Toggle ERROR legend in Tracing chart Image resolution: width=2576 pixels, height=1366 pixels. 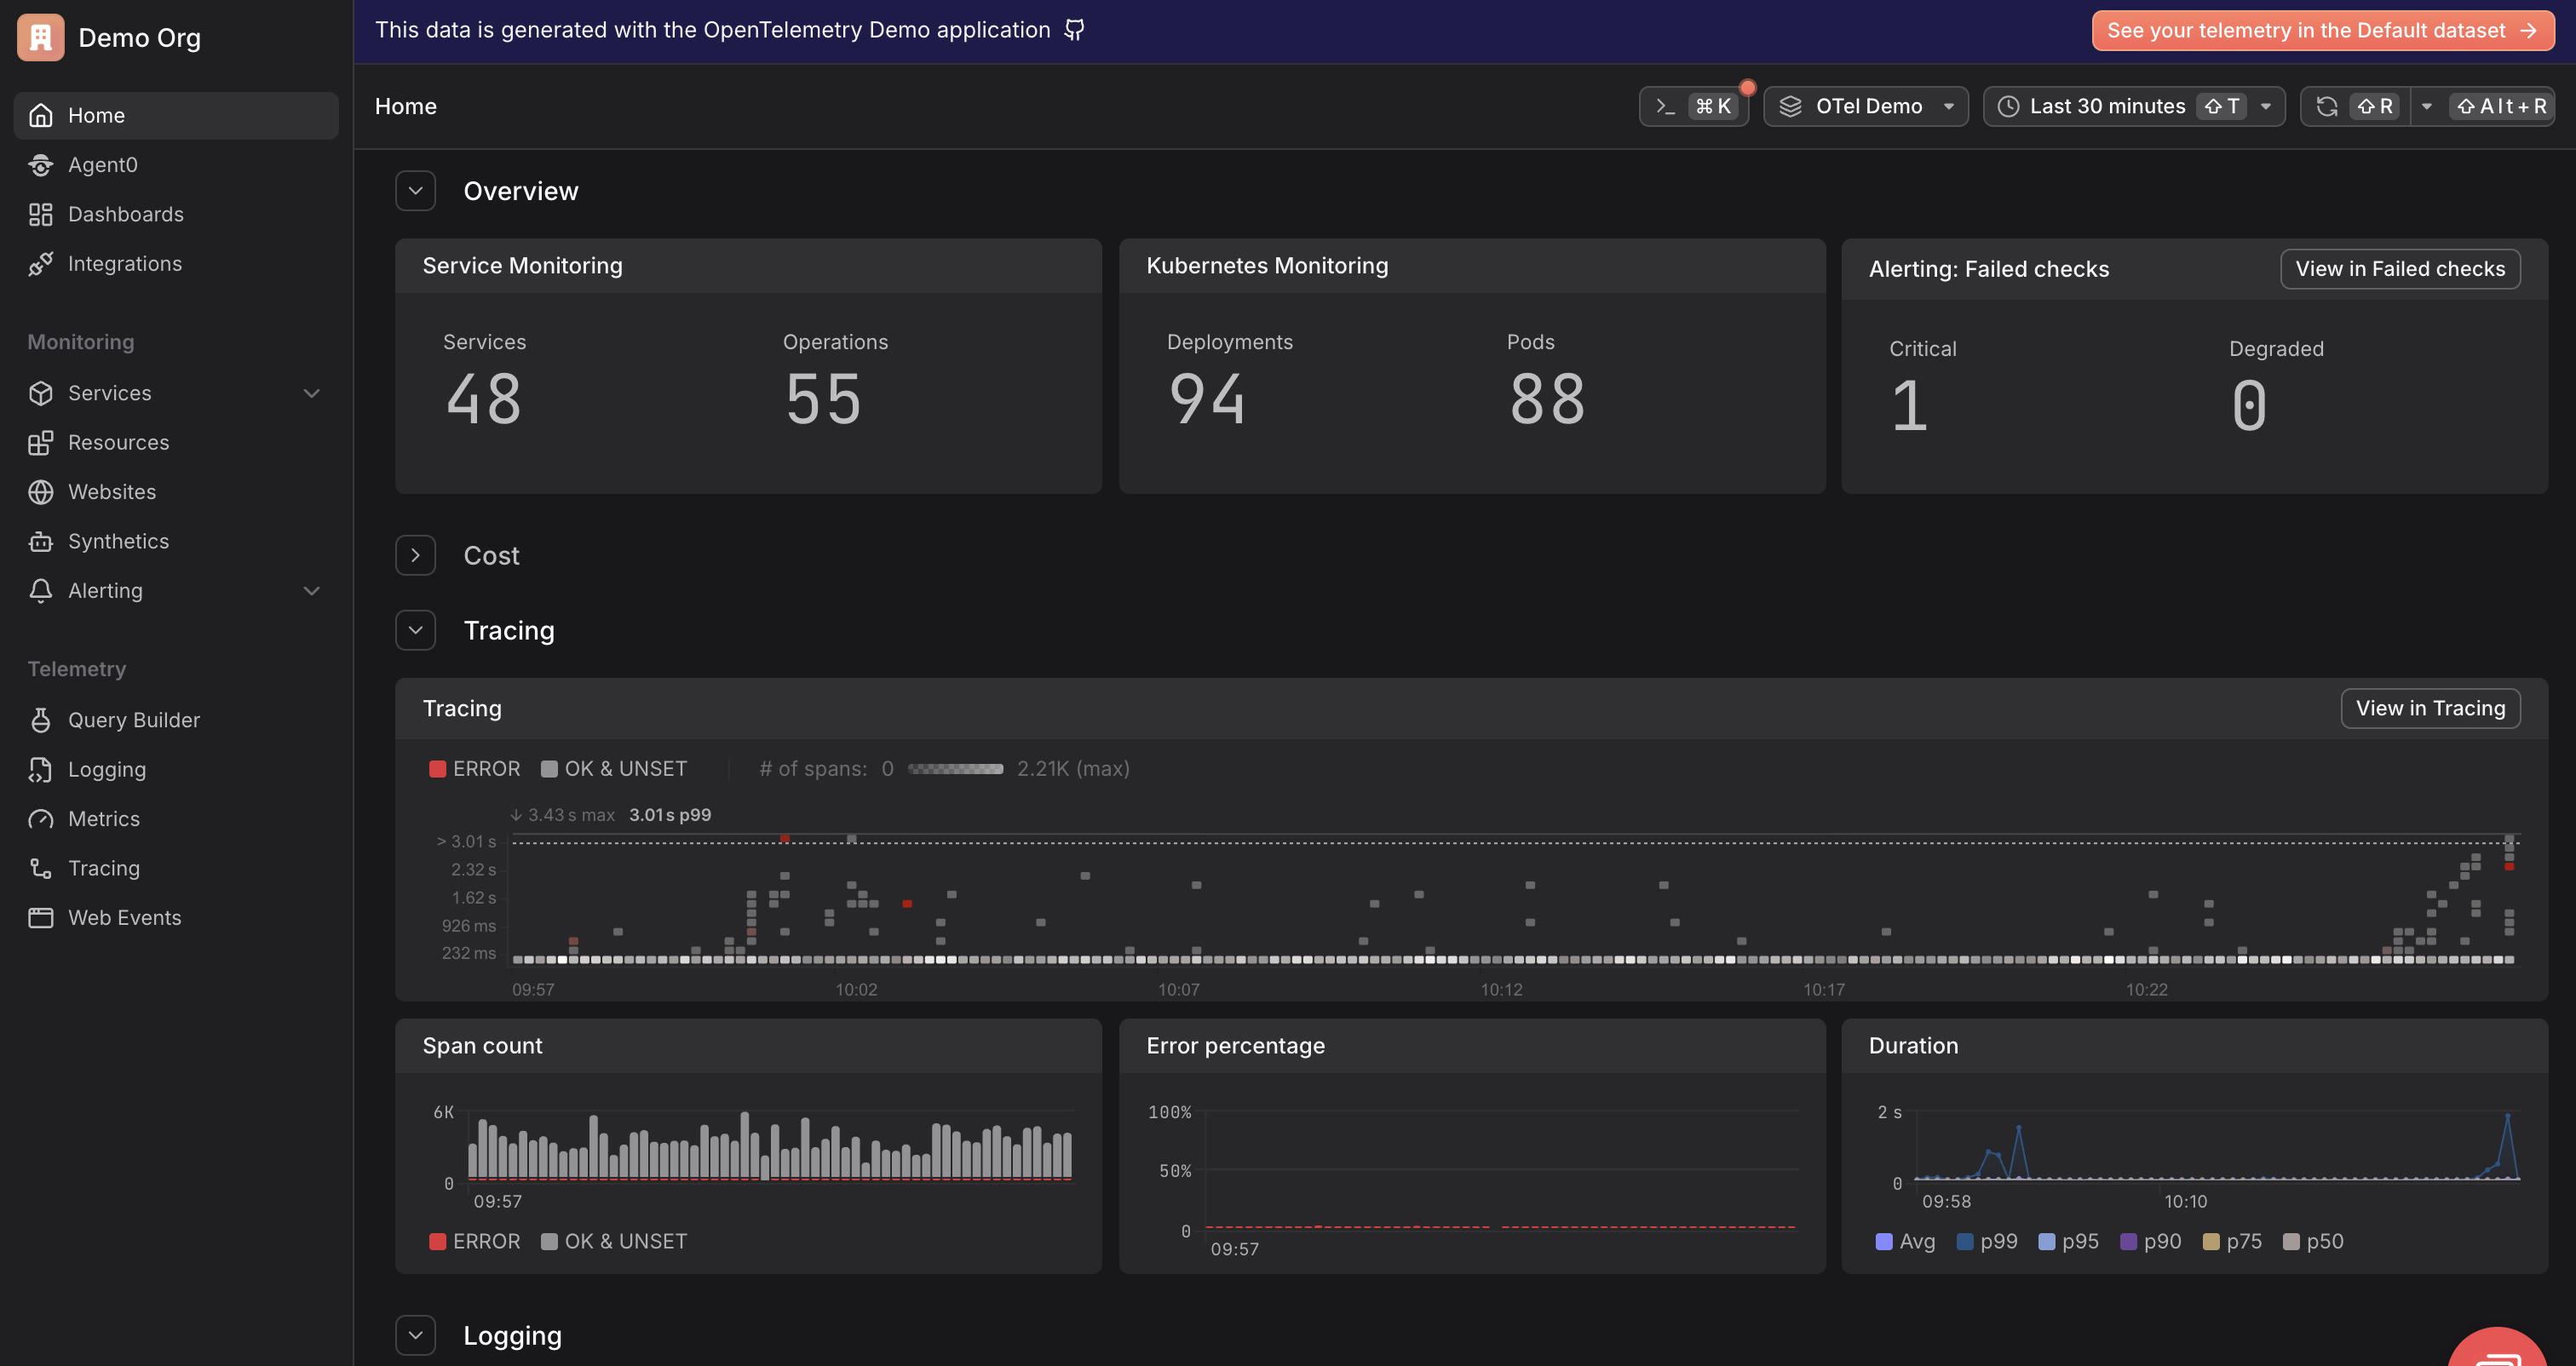(x=475, y=769)
